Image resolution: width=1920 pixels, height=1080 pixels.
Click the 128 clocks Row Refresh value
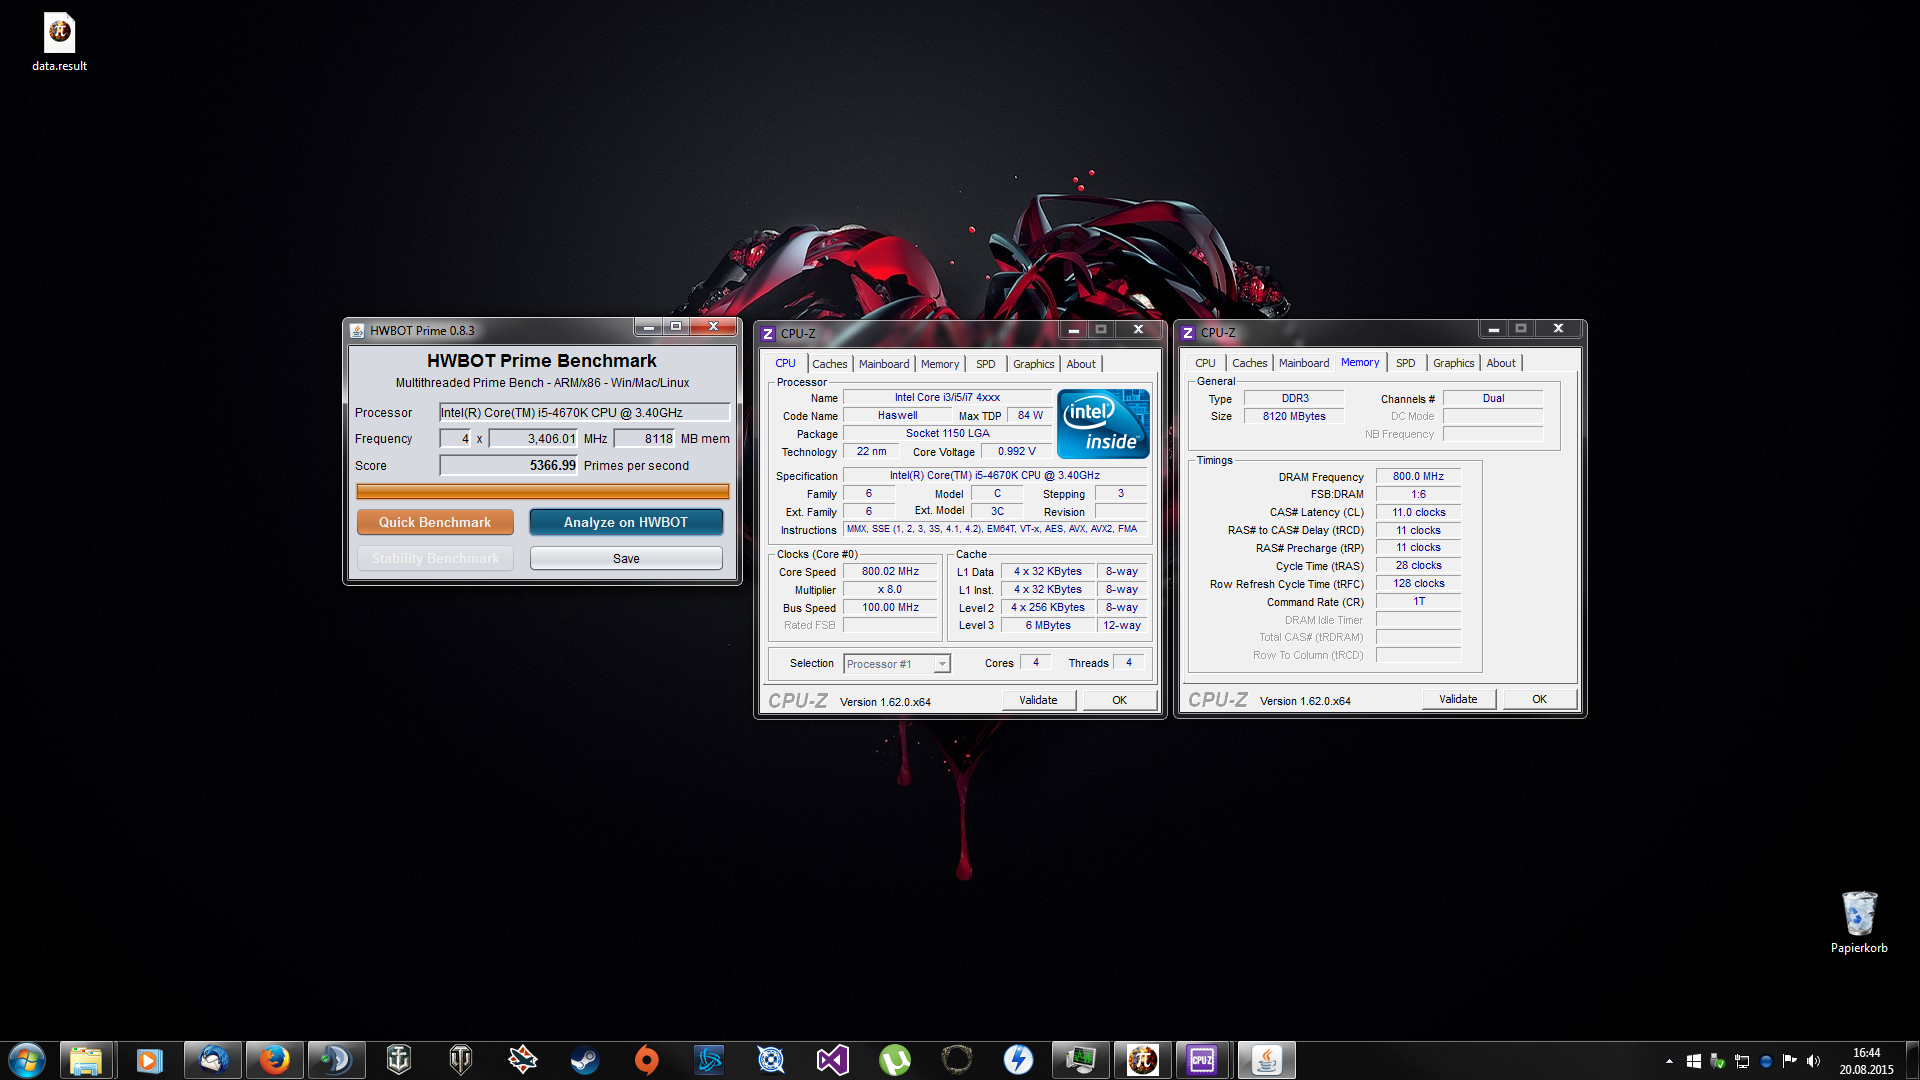pyautogui.click(x=1418, y=583)
